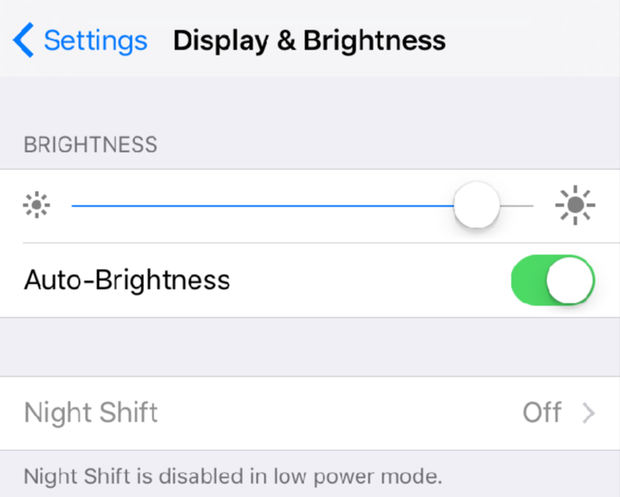Click the Night Shift low power mode note

tap(233, 476)
